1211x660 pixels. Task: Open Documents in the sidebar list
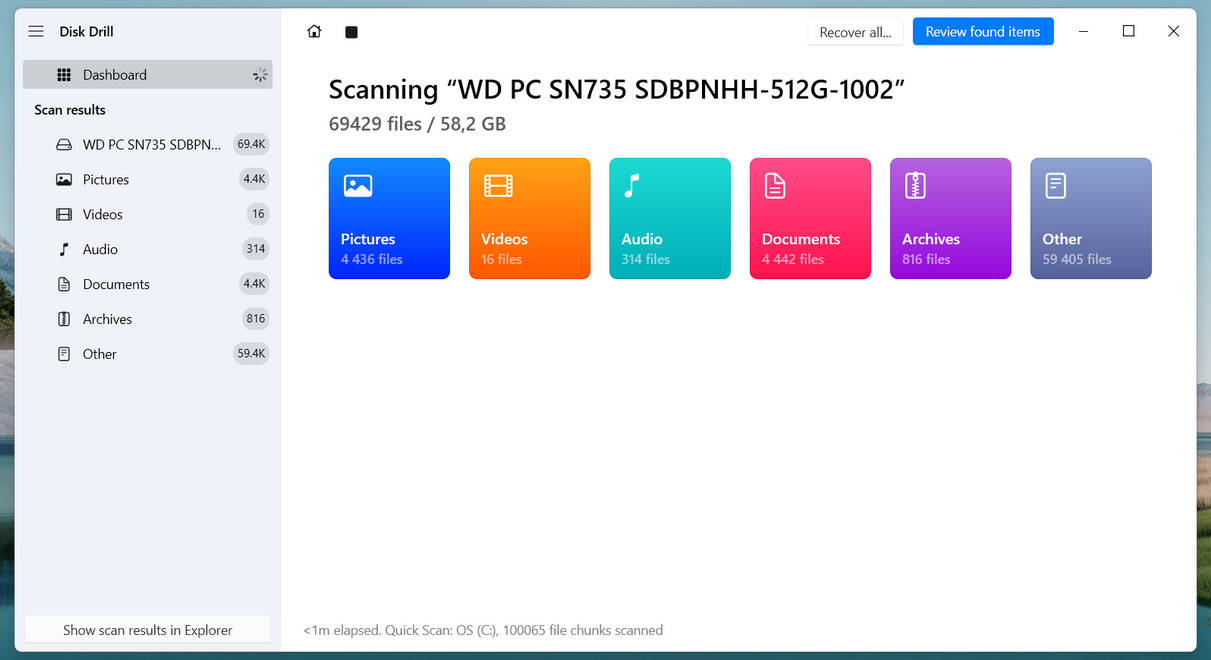pyautogui.click(x=148, y=285)
